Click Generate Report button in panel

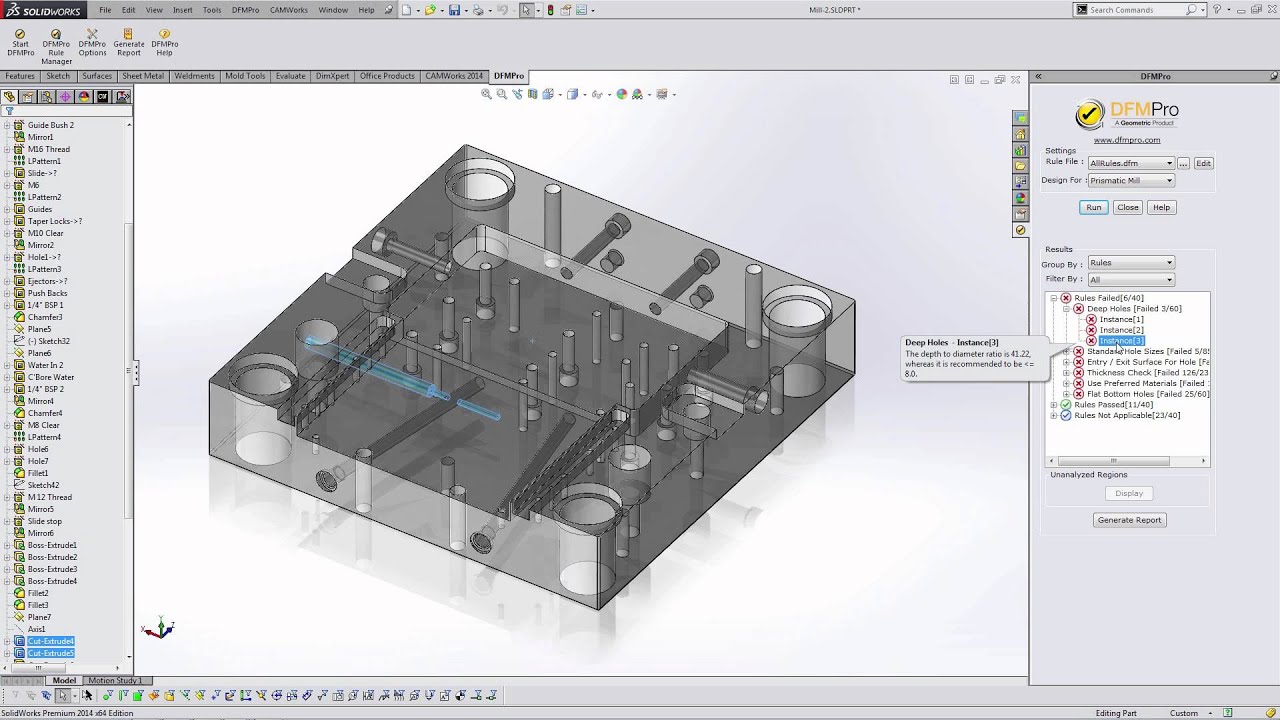[x=1129, y=520]
